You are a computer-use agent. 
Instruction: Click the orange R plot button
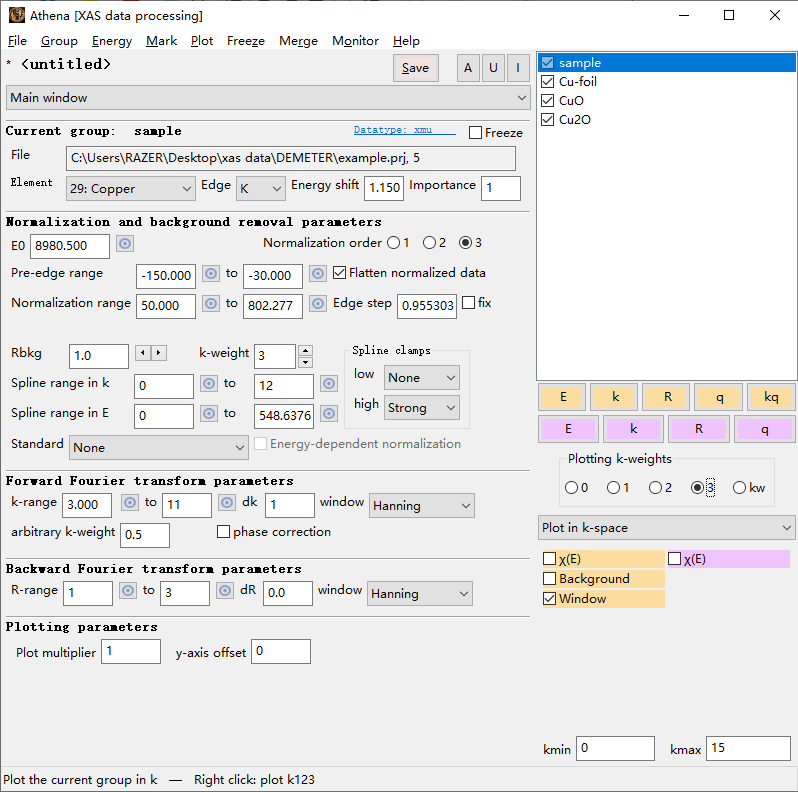click(x=667, y=397)
